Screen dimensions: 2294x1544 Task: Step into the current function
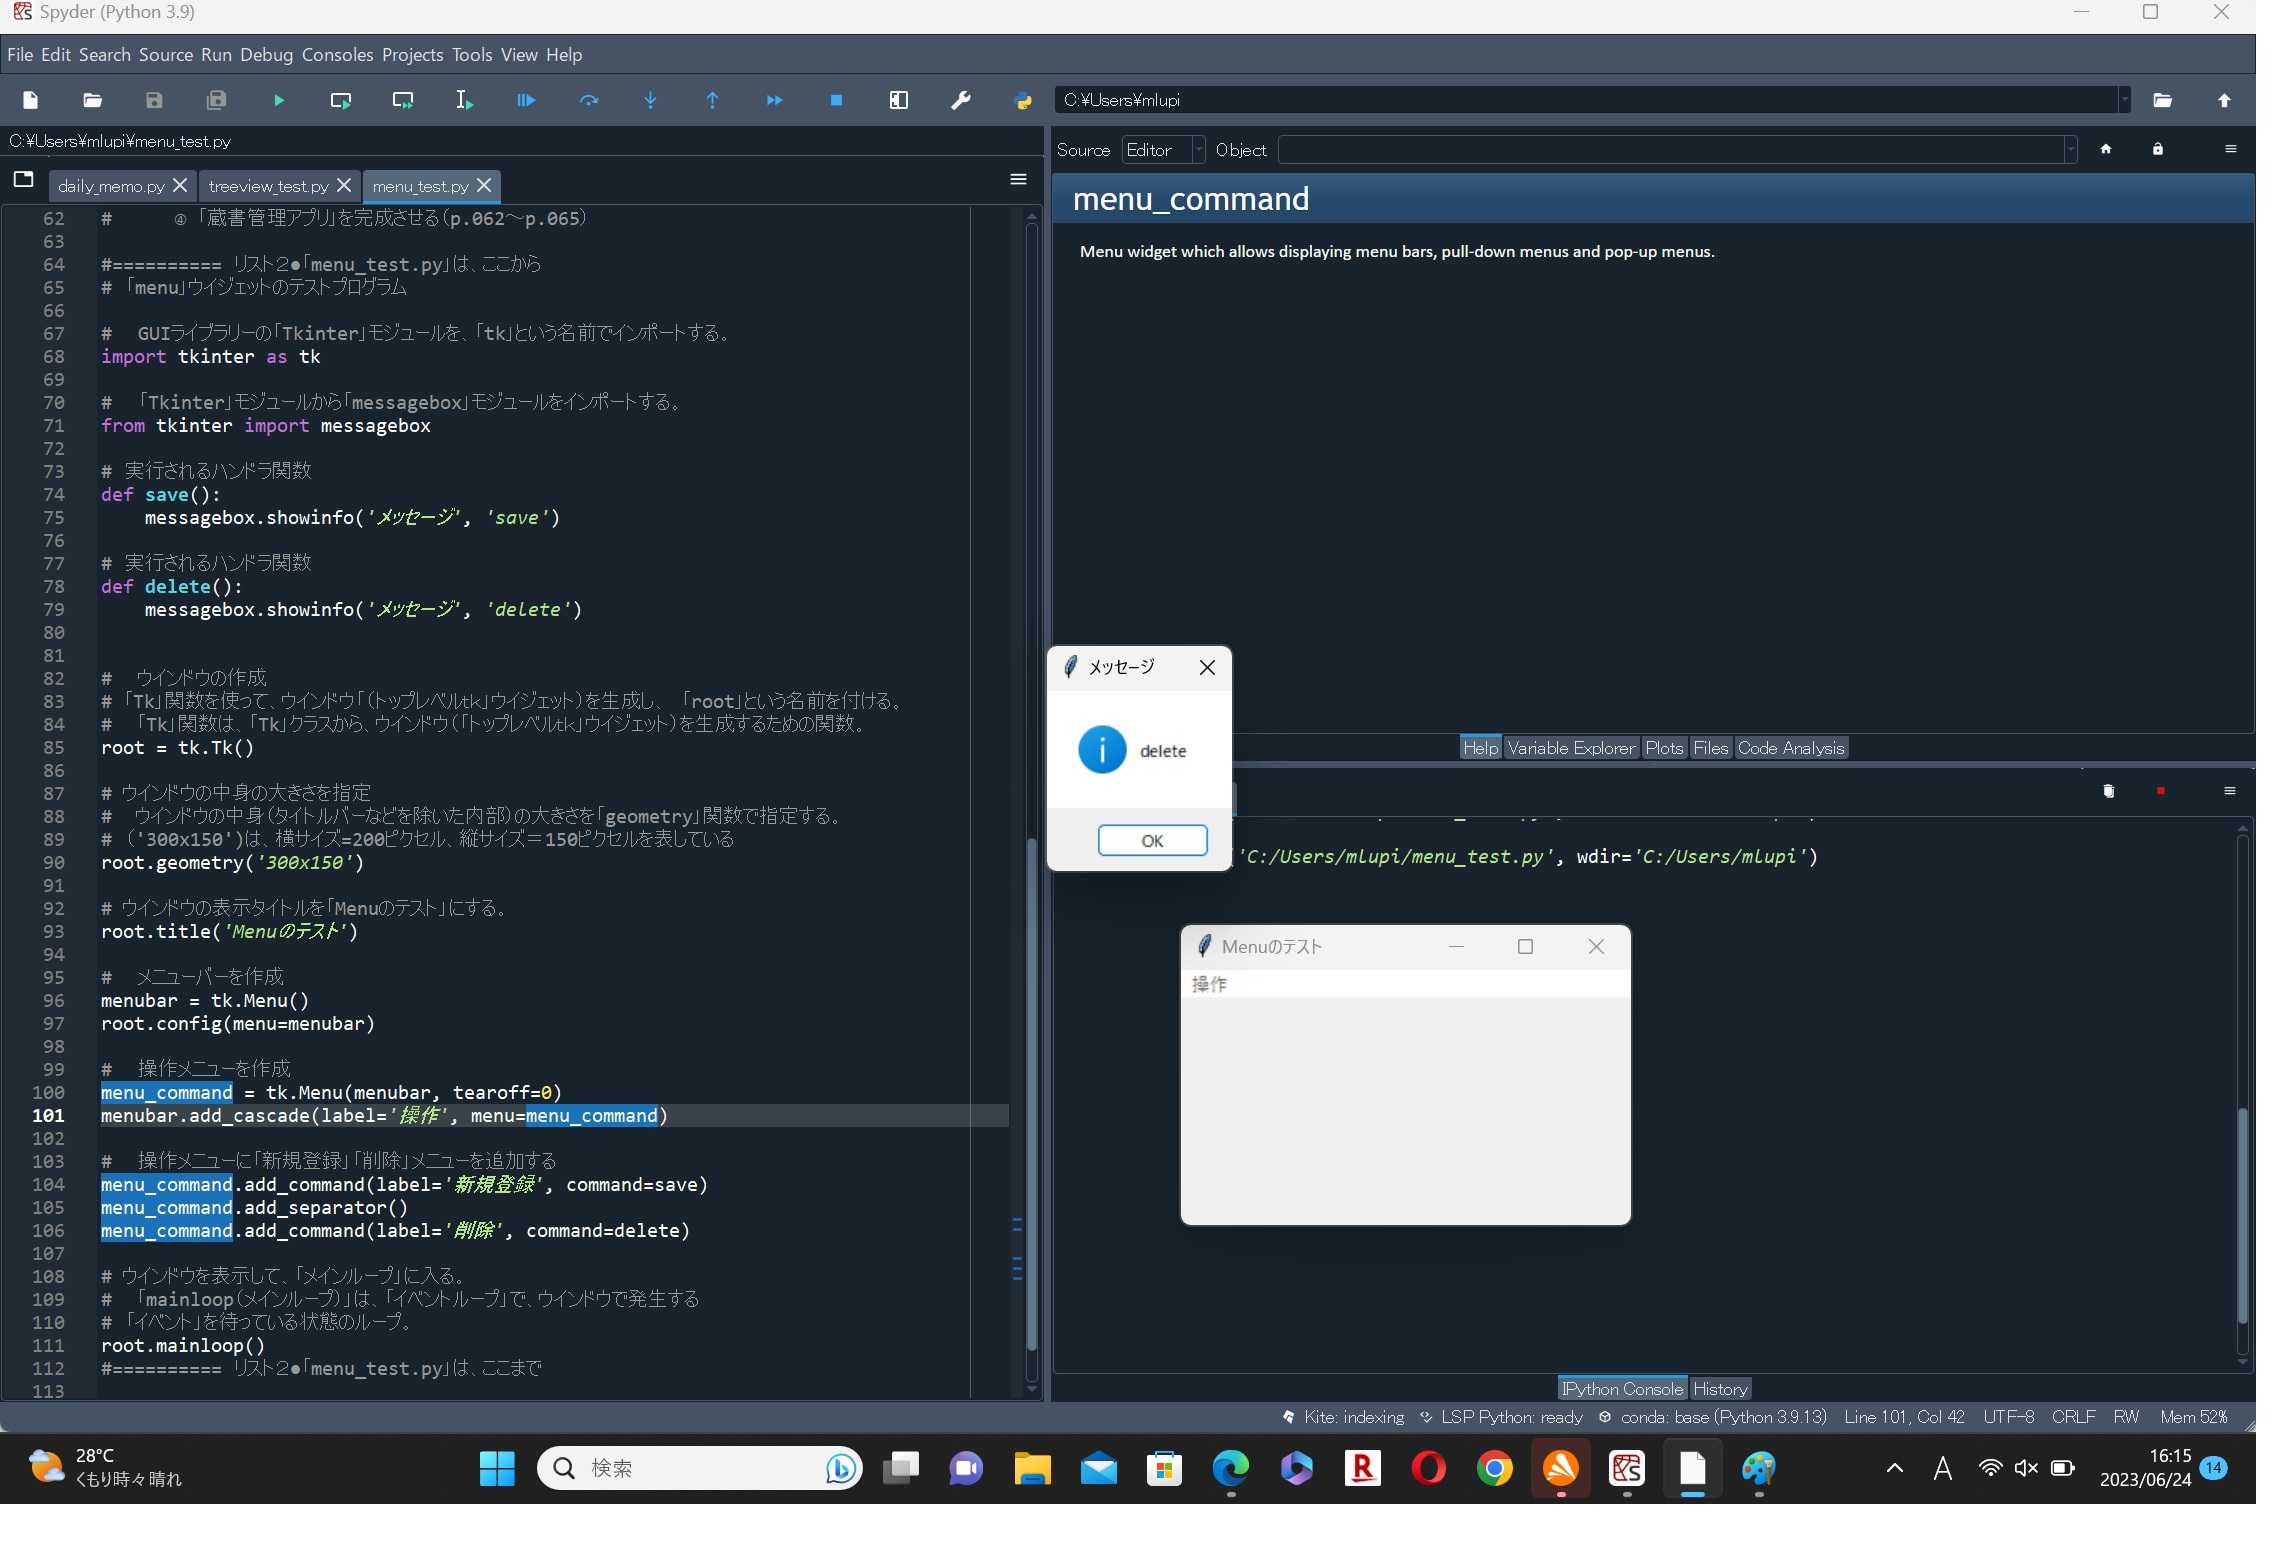(x=650, y=100)
